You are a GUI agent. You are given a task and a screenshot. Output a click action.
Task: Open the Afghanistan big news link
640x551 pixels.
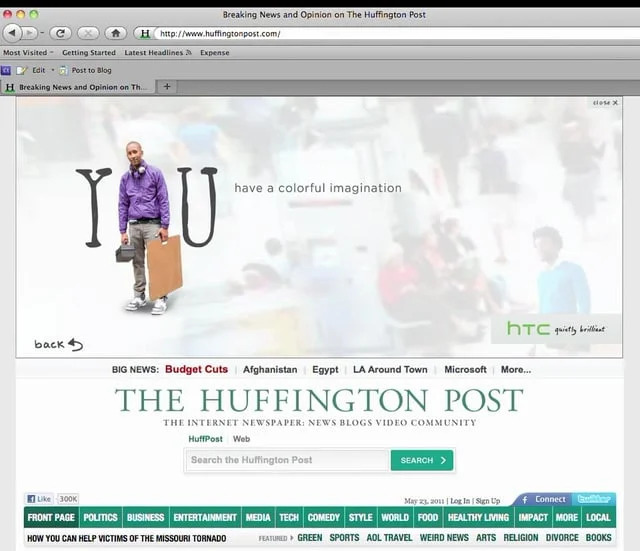click(x=270, y=370)
